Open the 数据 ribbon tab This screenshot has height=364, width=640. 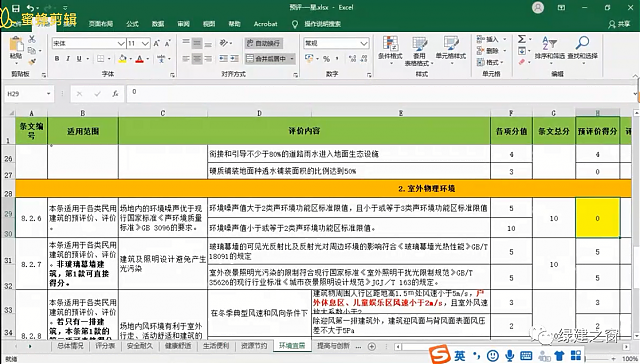[158, 24]
